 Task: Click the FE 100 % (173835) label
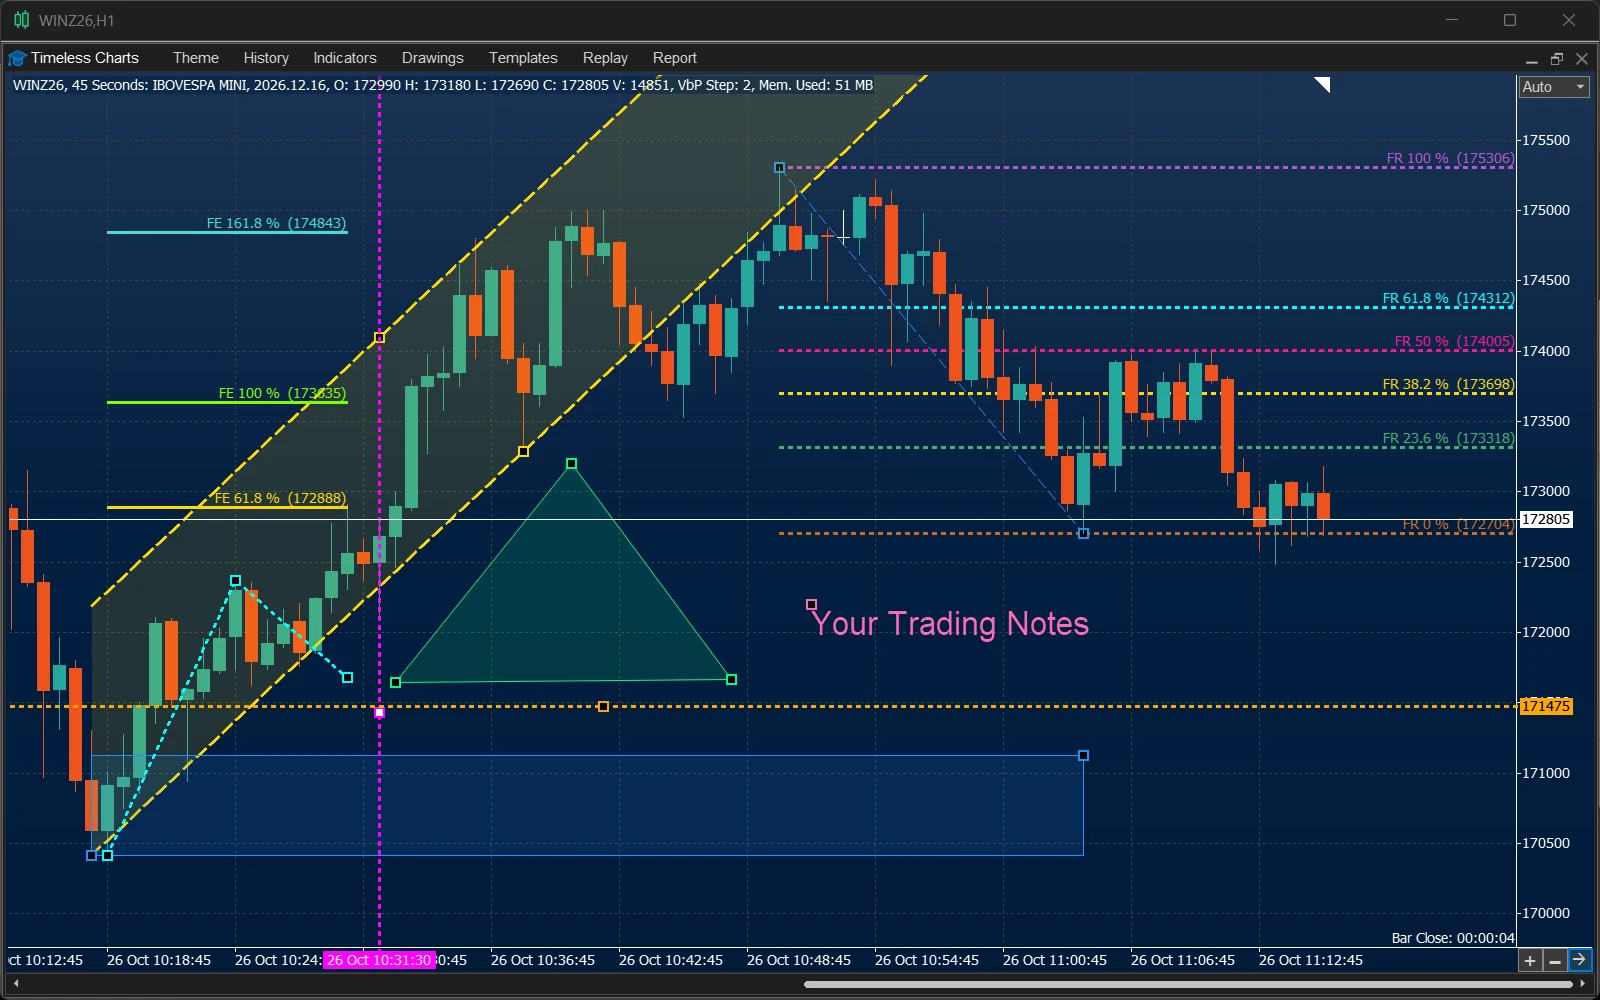[282, 393]
